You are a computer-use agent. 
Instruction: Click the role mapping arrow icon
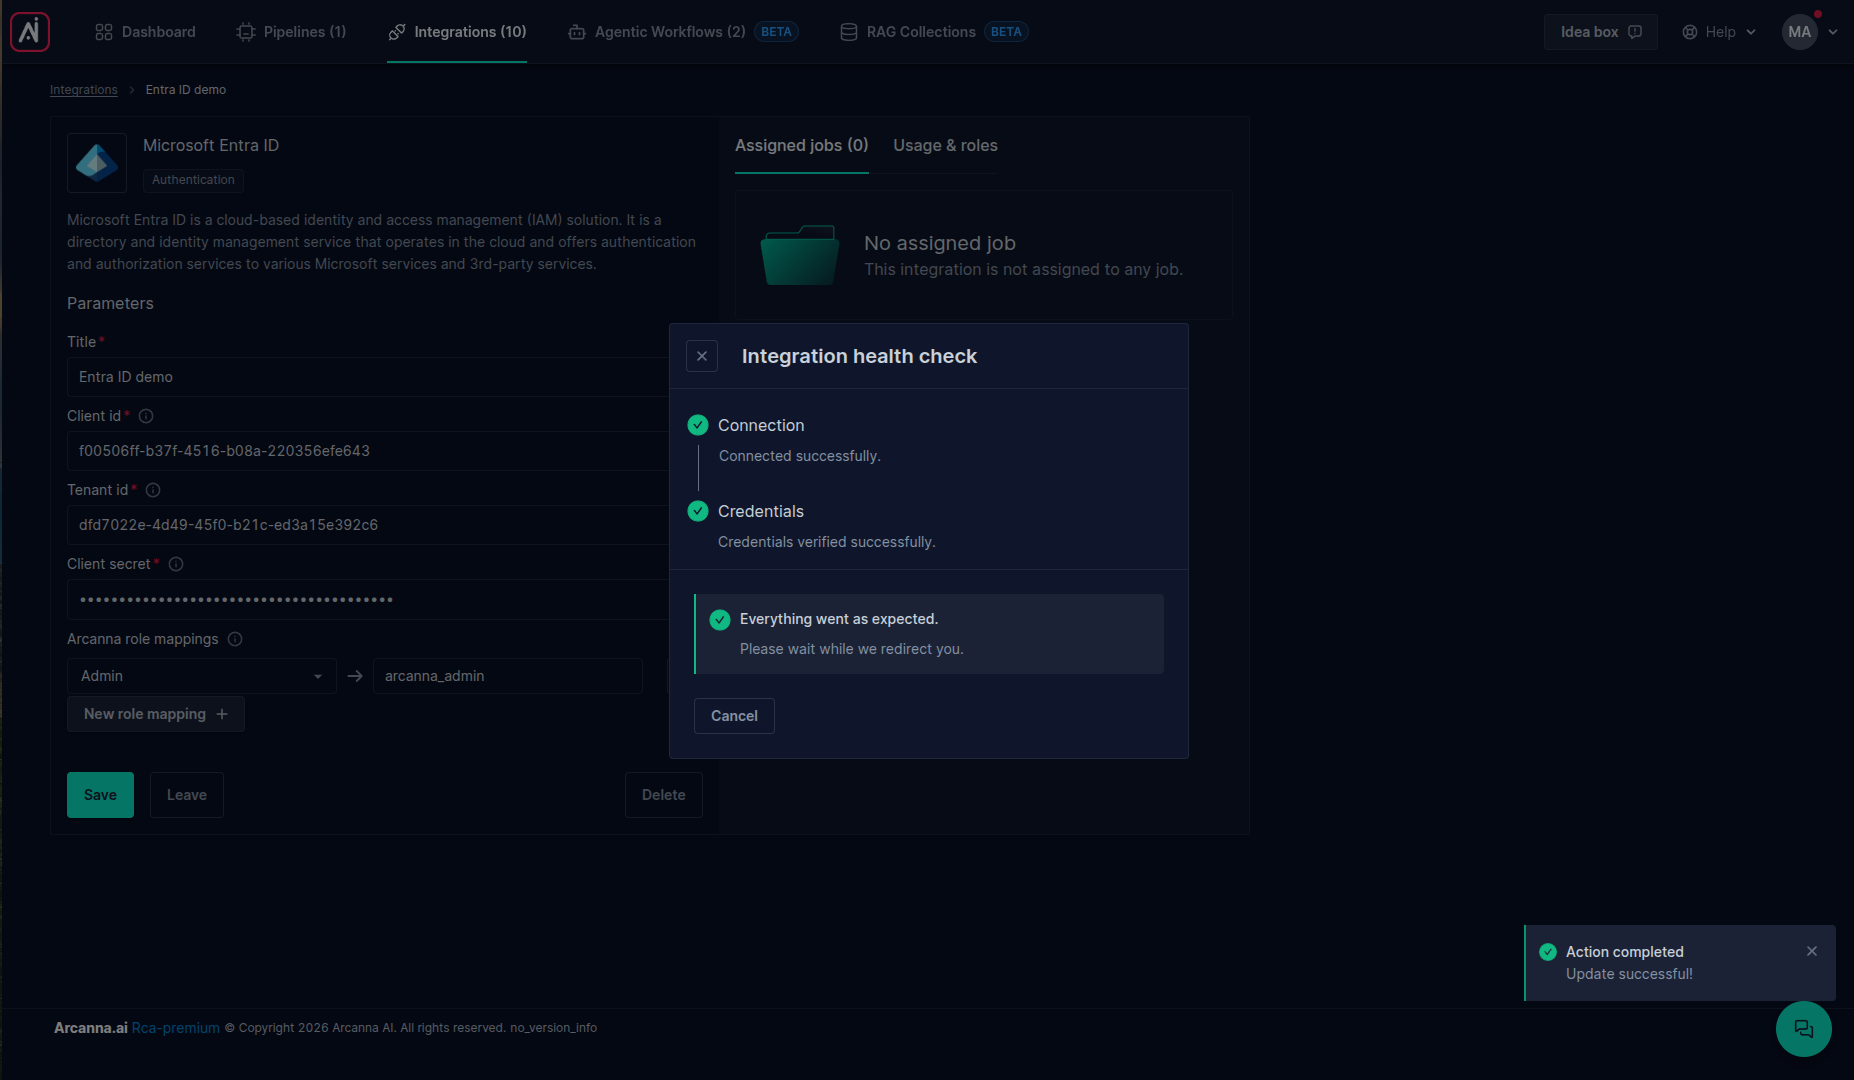pos(355,676)
